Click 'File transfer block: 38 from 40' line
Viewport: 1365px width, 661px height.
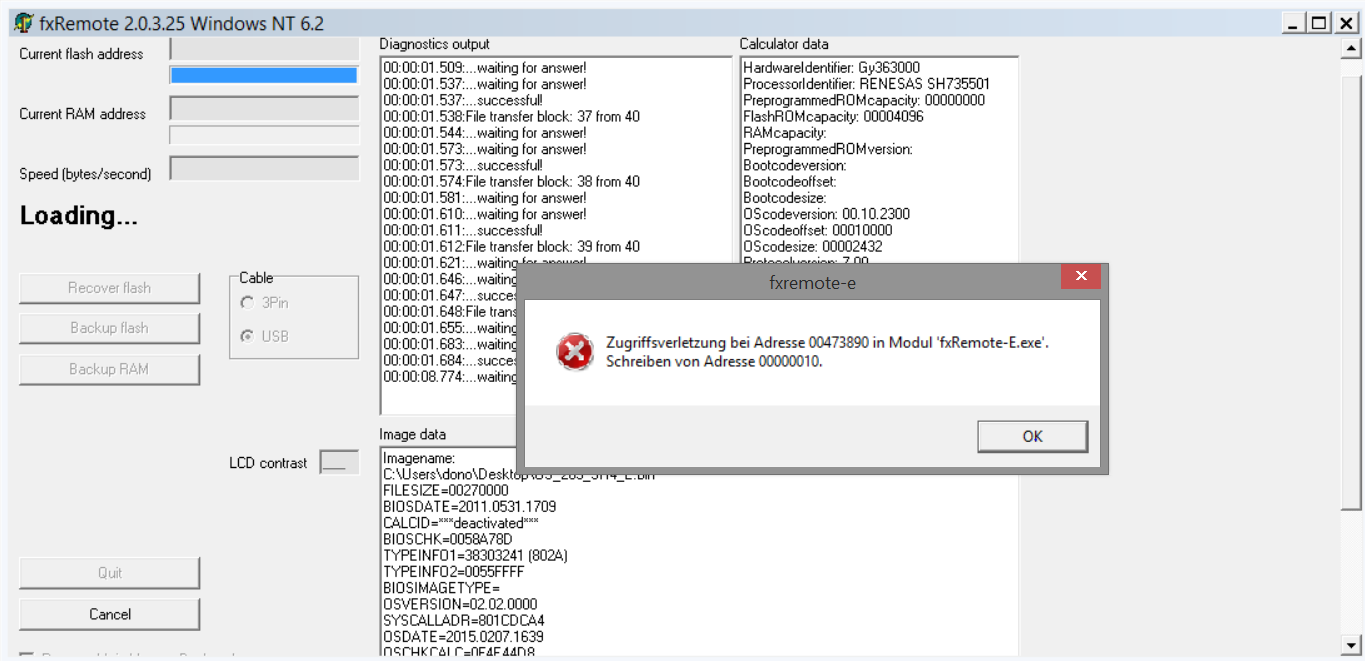pyautogui.click(x=511, y=182)
